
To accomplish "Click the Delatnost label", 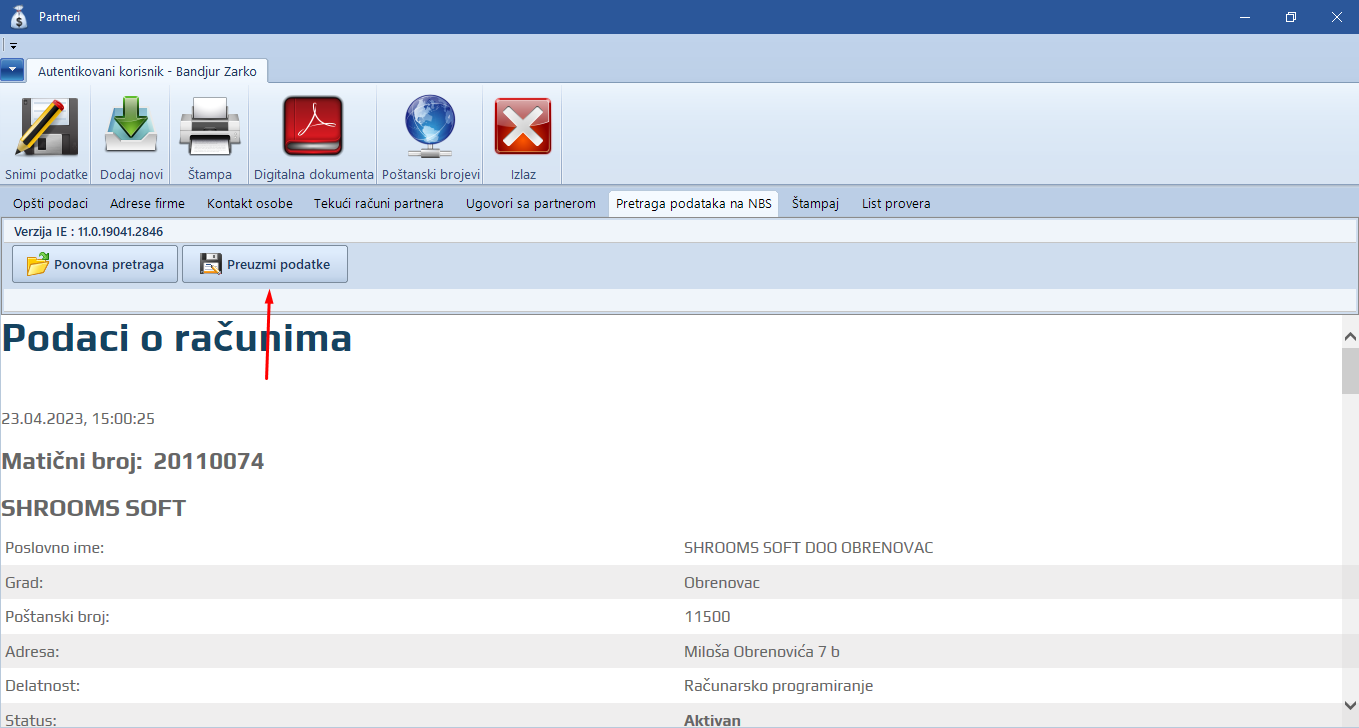I will point(42,686).
